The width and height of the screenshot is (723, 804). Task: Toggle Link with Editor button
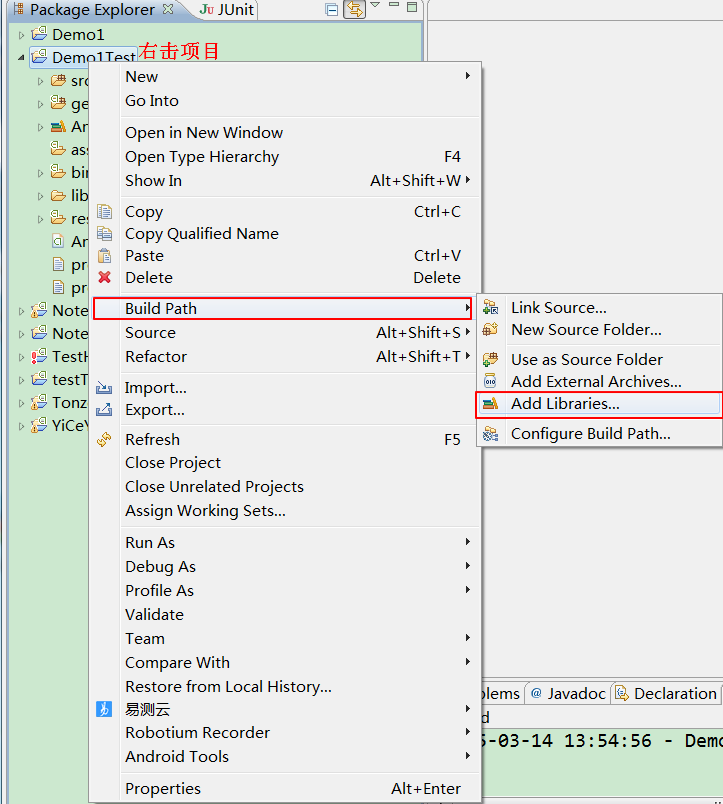[x=354, y=10]
